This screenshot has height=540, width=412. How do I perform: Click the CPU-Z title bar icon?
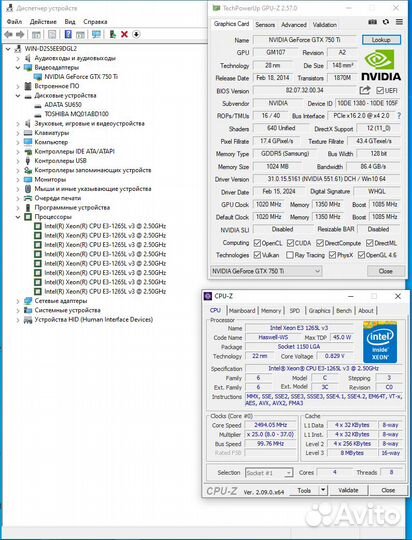pyautogui.click(x=208, y=296)
